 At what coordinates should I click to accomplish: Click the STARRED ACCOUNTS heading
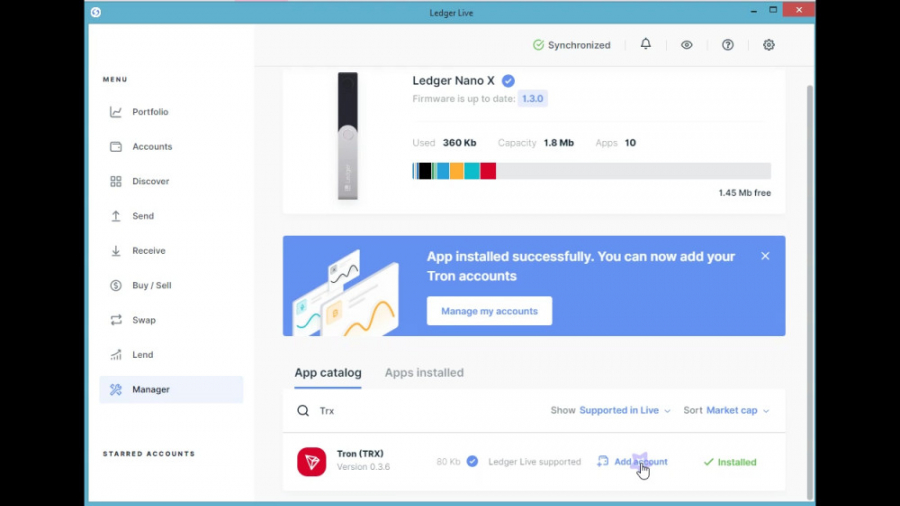pyautogui.click(x=149, y=454)
